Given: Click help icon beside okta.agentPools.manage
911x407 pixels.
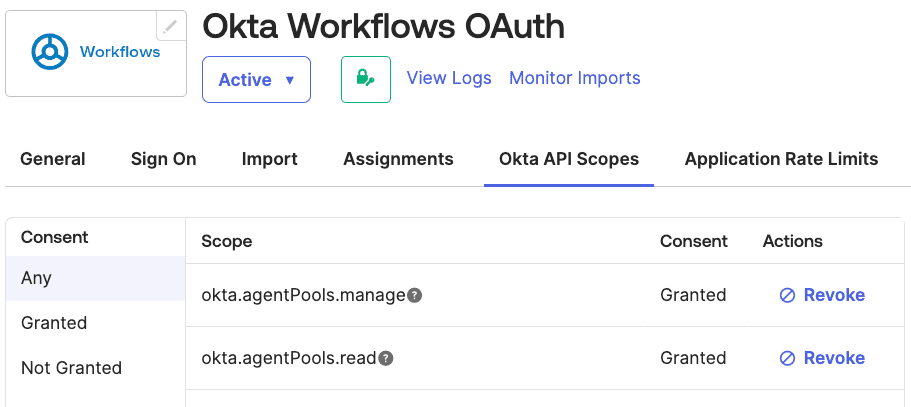Looking at the screenshot, I should 415,296.
